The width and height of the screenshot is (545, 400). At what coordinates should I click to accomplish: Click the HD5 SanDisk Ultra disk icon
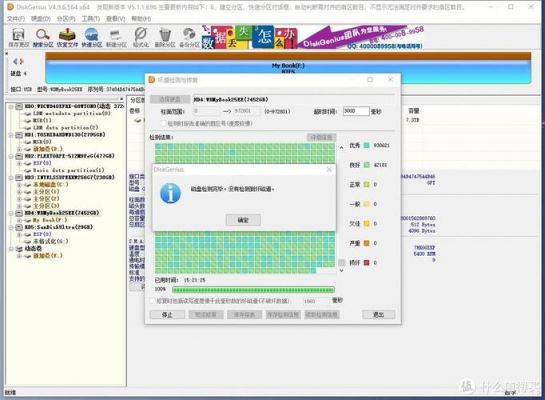click(19, 227)
